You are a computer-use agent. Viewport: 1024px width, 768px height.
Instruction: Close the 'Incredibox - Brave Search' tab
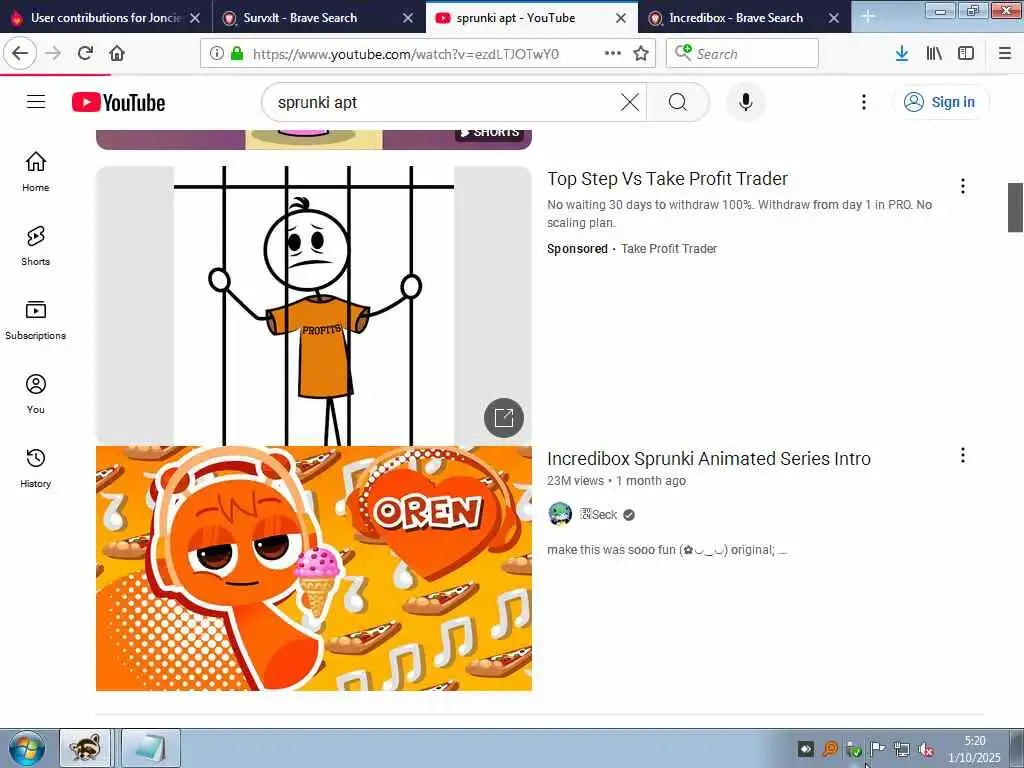click(x=834, y=18)
